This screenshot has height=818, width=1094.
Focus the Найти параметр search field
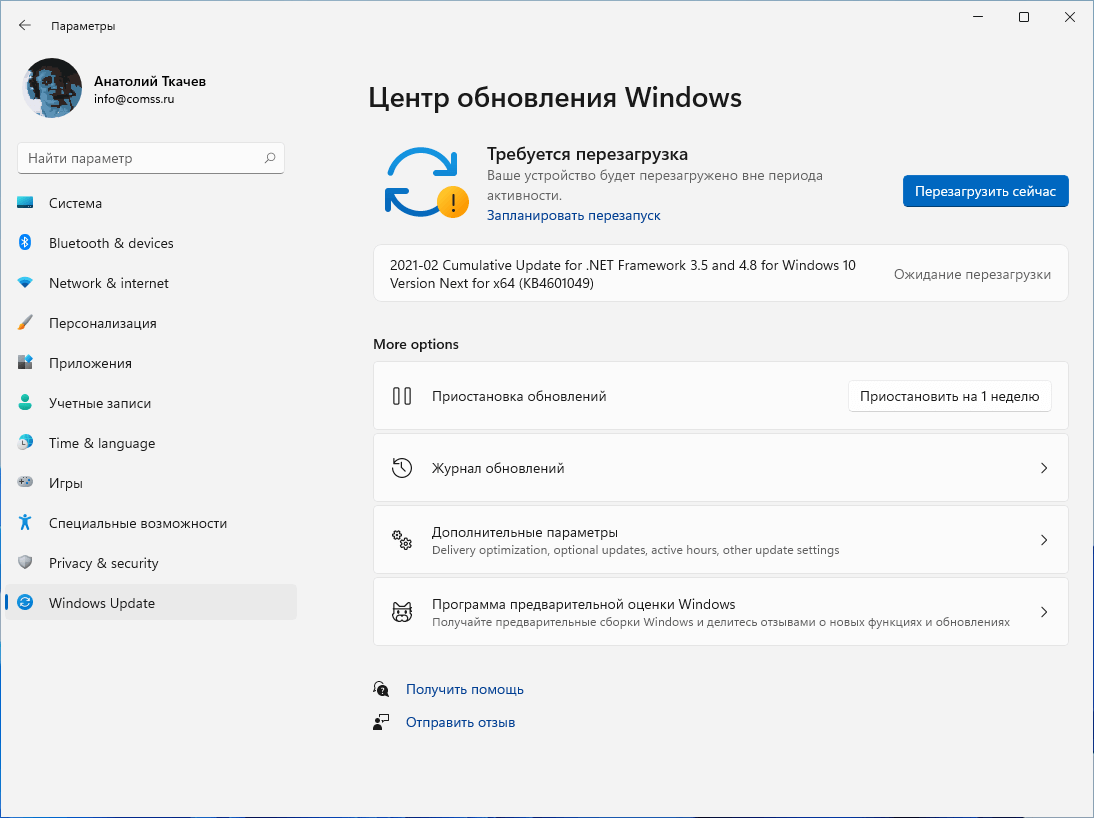click(140, 158)
